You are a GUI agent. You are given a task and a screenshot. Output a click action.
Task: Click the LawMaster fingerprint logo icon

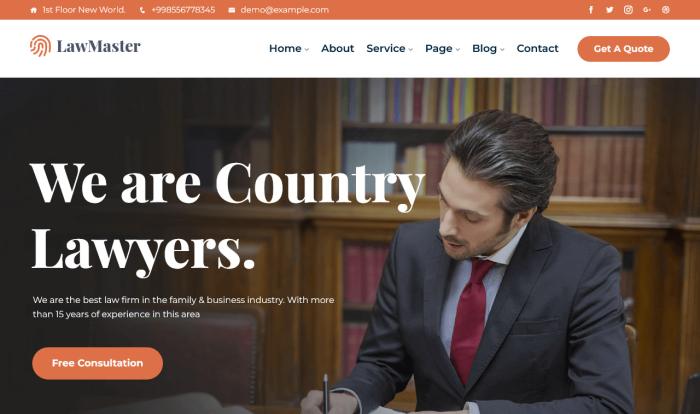coord(40,46)
